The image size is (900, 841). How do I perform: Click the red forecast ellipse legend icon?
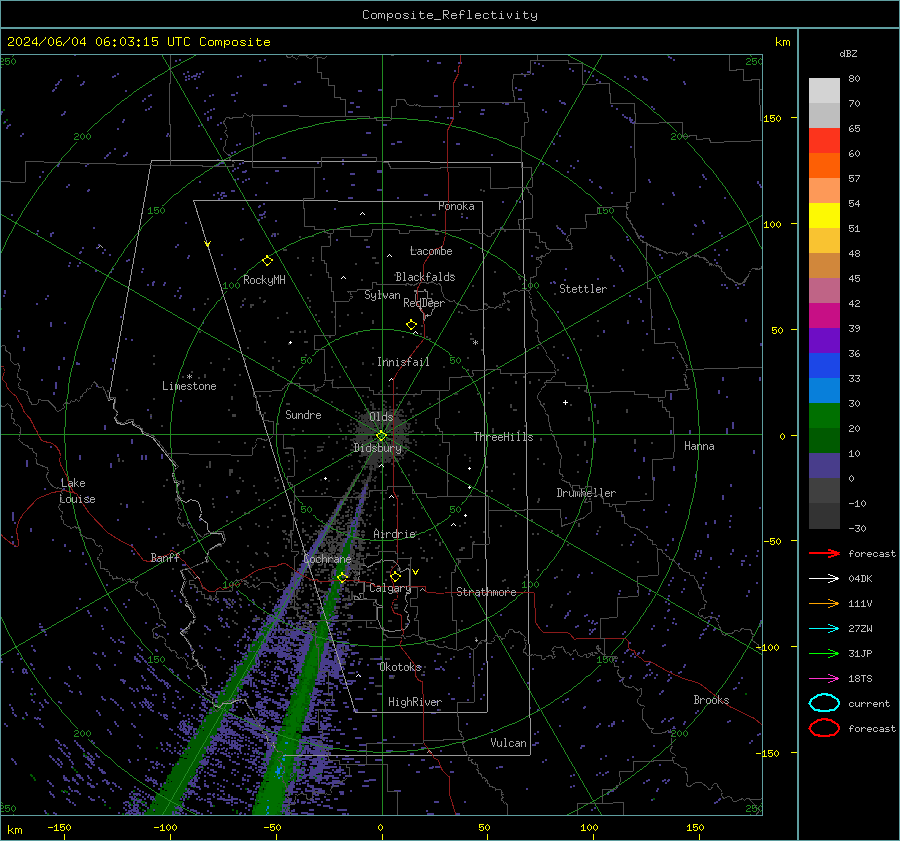coord(824,728)
